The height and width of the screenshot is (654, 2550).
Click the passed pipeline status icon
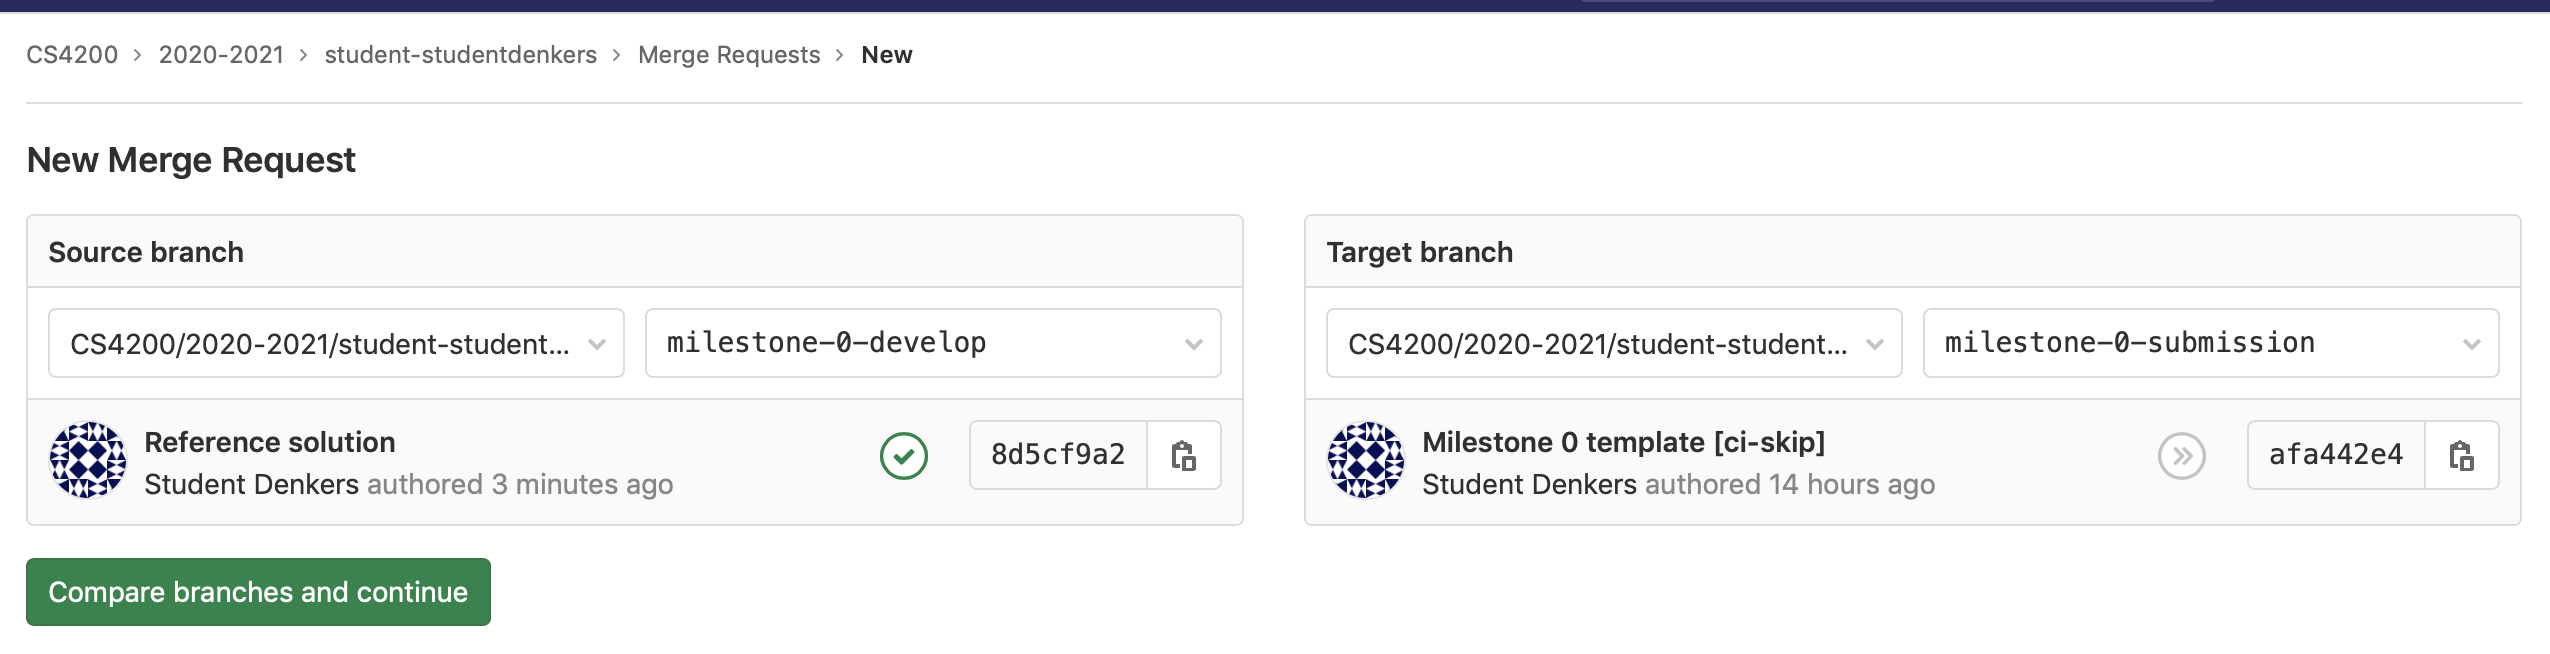pyautogui.click(x=904, y=456)
